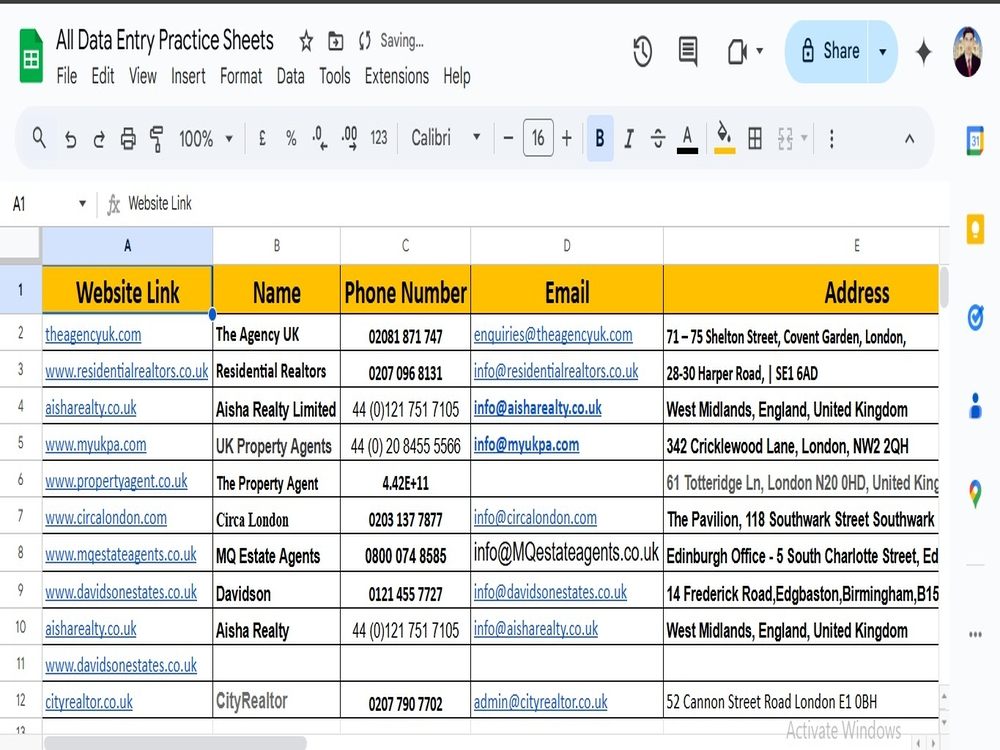The image size is (1000, 750).
Task: Open the Google account avatar
Action: [967, 52]
